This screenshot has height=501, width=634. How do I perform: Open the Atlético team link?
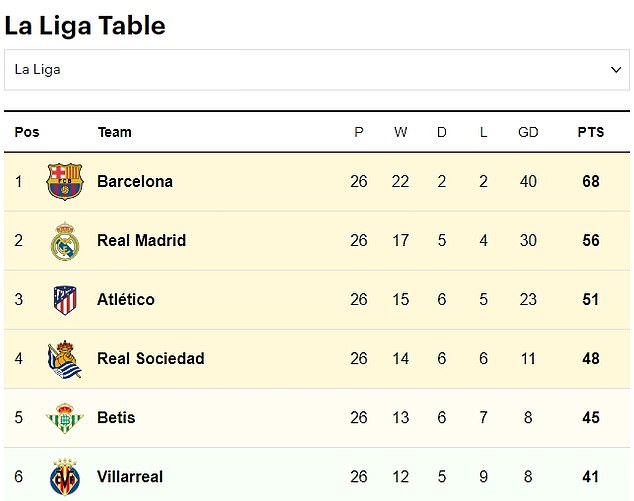coord(126,300)
